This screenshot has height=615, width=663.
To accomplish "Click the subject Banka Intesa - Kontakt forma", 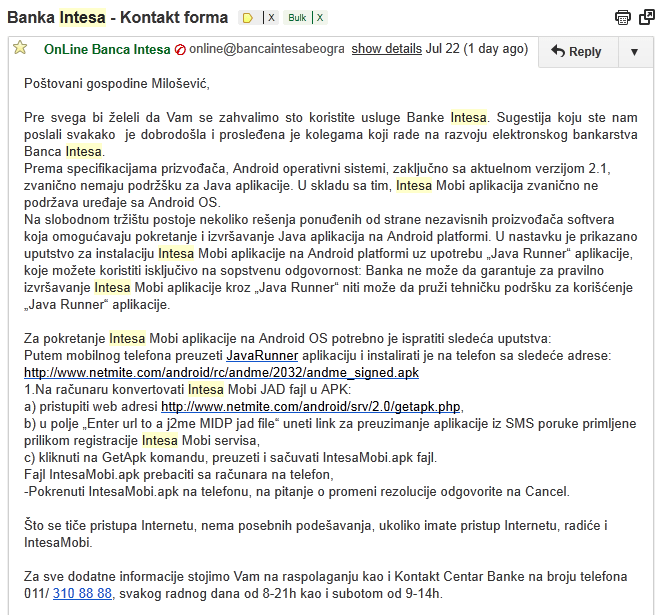I will 118,18.
